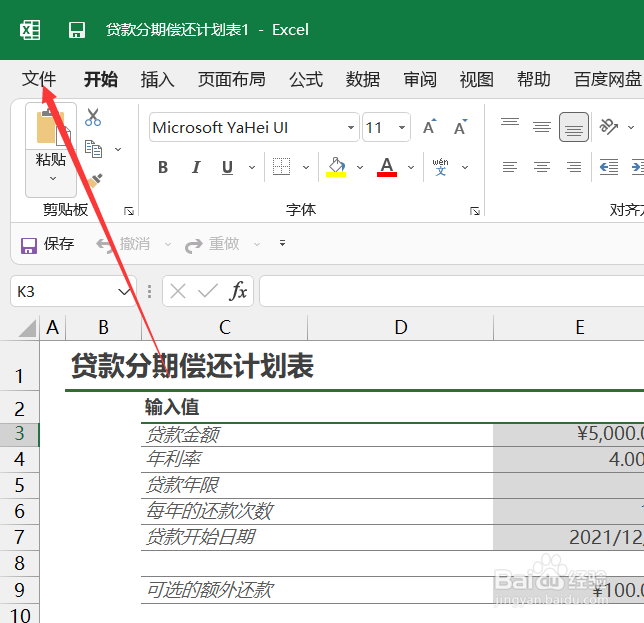The image size is (644, 623).
Task: Click the Undo 撤消 arrow
Action: pos(104,245)
